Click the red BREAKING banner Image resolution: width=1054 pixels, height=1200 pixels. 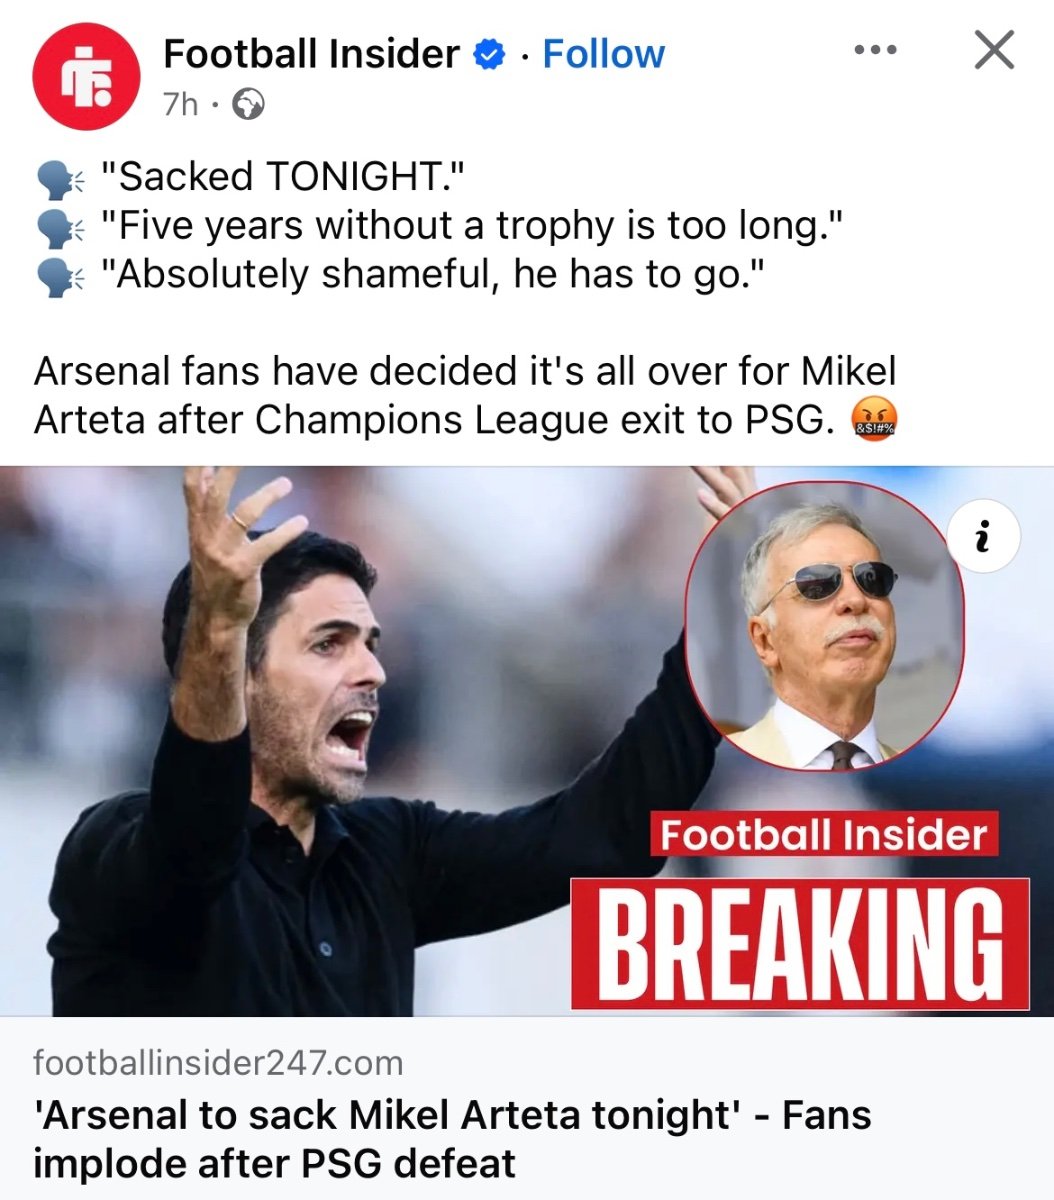coord(800,944)
